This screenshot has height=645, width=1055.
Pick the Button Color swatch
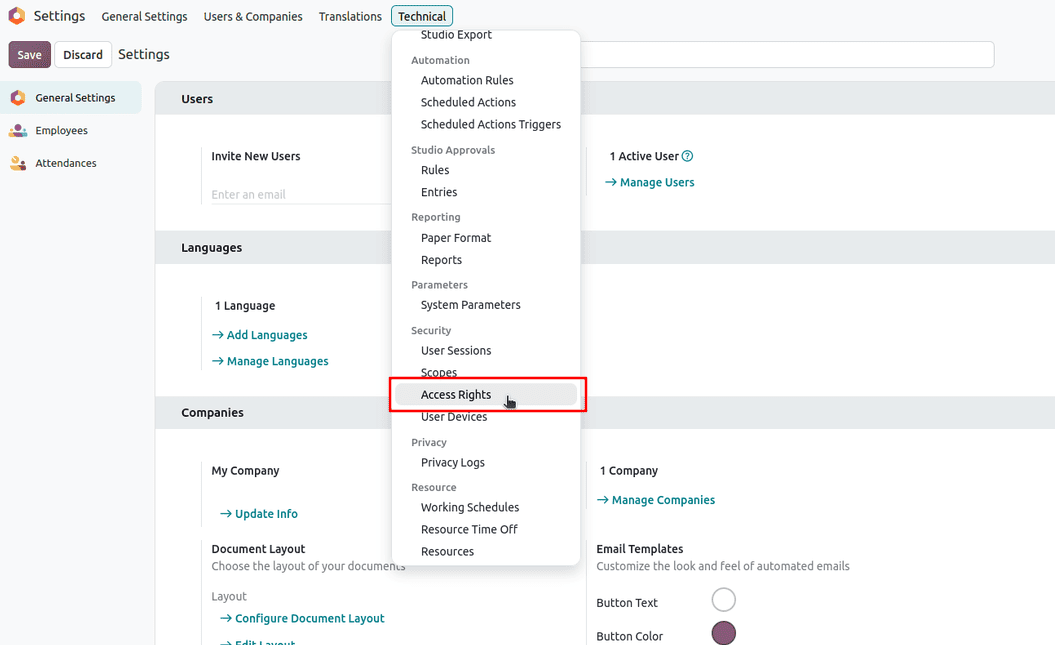(723, 634)
